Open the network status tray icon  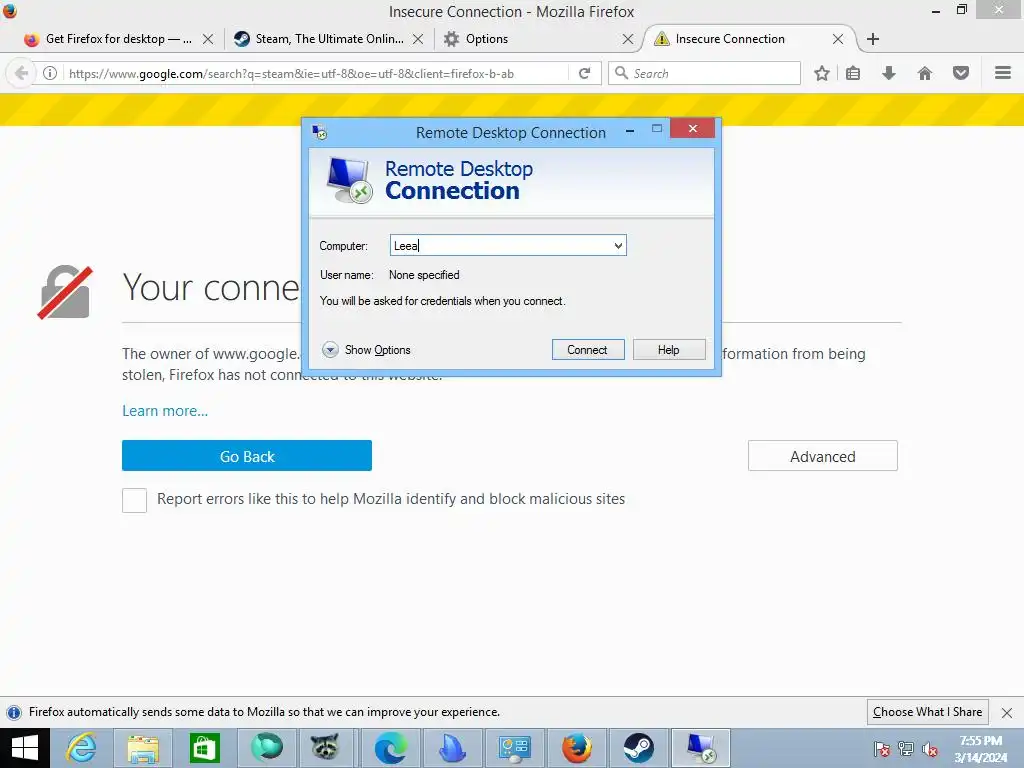tap(906, 749)
